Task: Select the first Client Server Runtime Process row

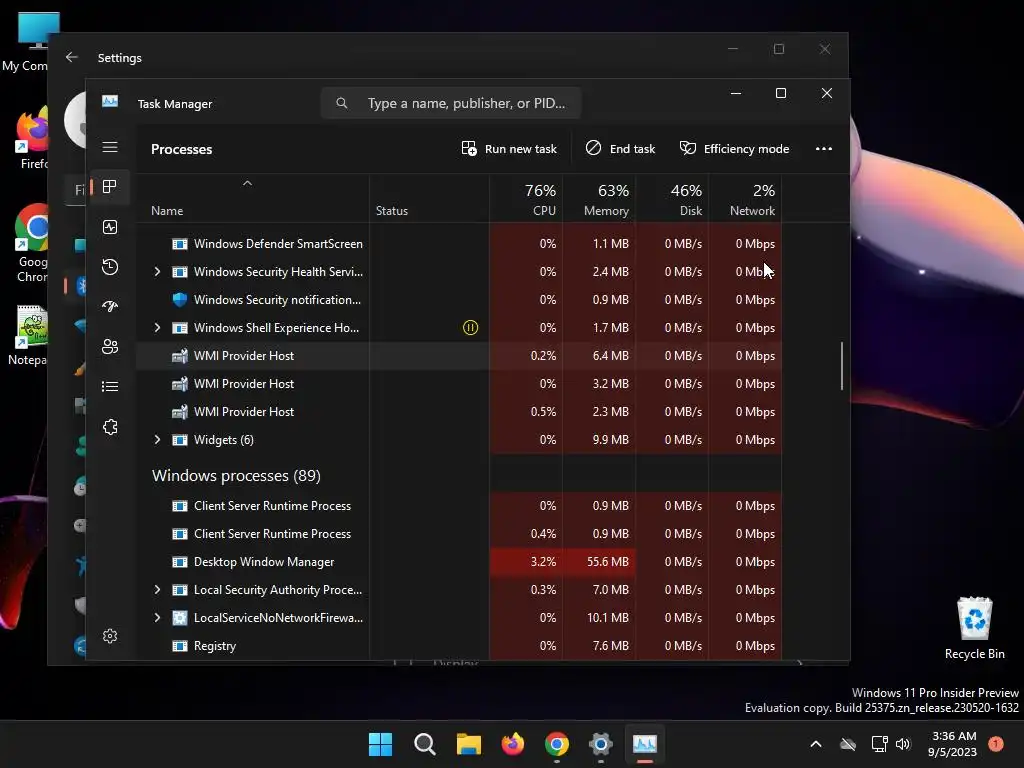Action: pos(458,505)
